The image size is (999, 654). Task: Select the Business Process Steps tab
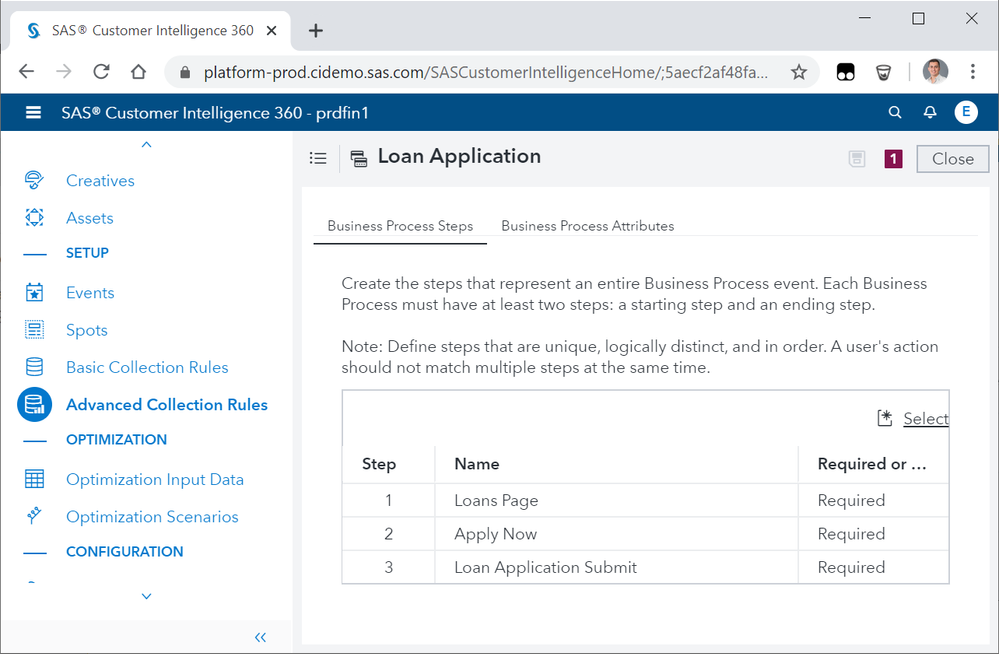tap(400, 226)
